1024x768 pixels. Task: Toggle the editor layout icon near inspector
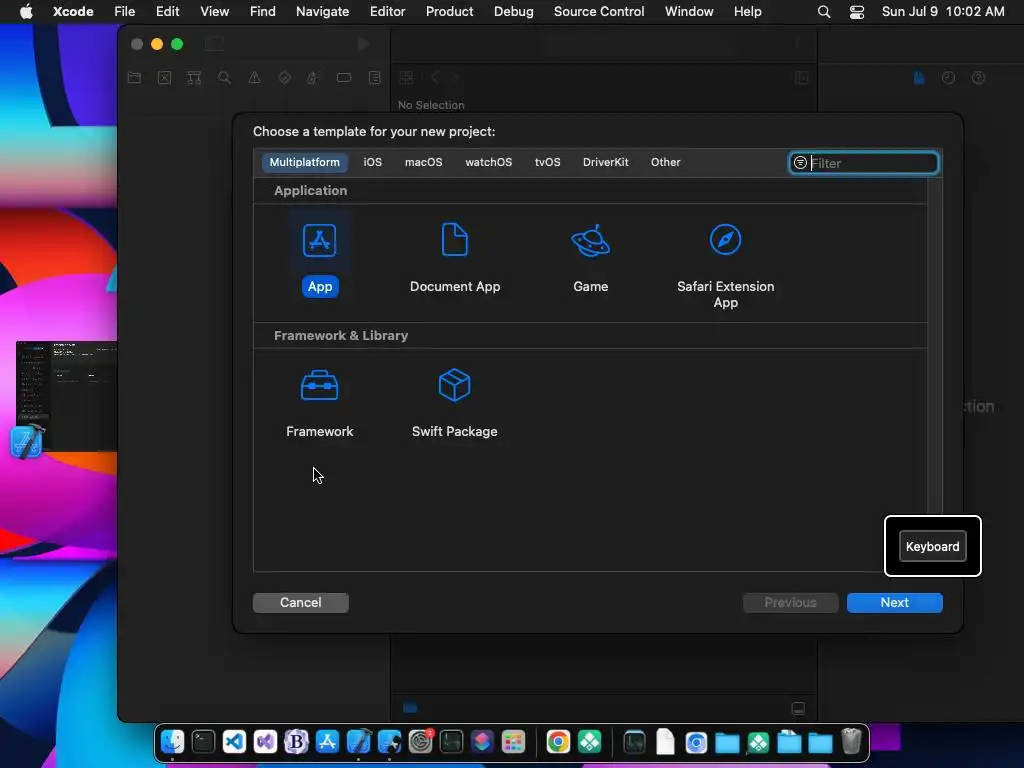[x=801, y=78]
